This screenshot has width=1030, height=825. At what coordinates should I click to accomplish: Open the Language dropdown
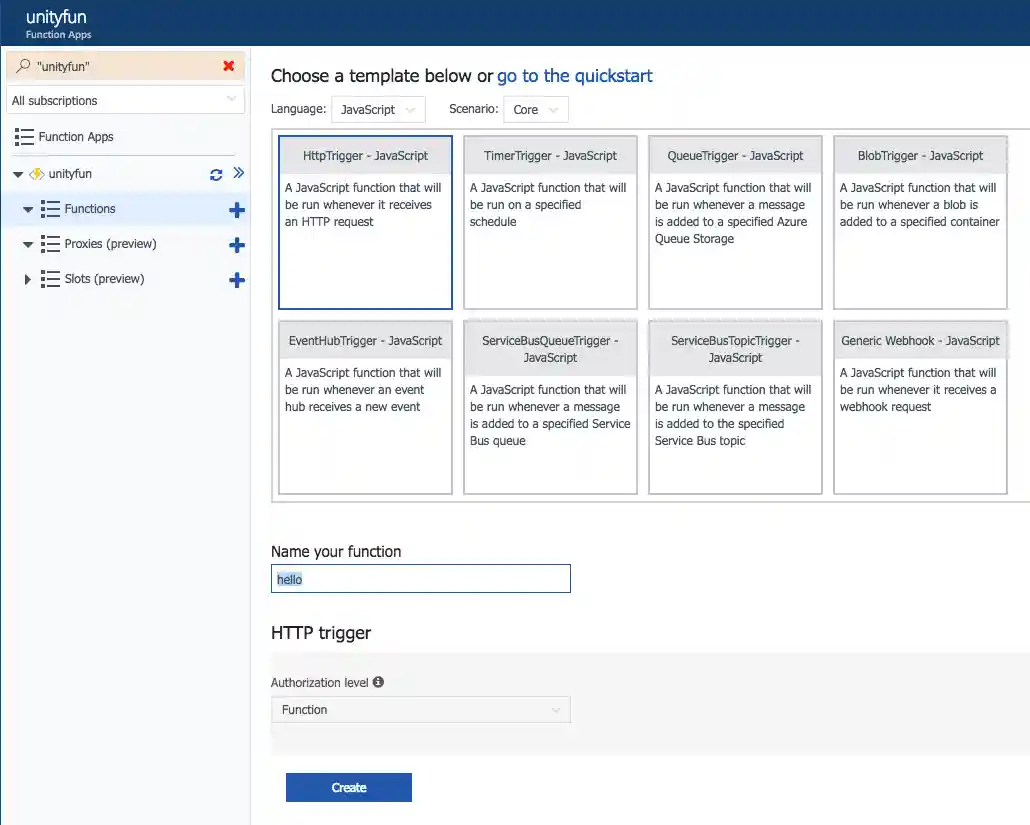point(378,109)
